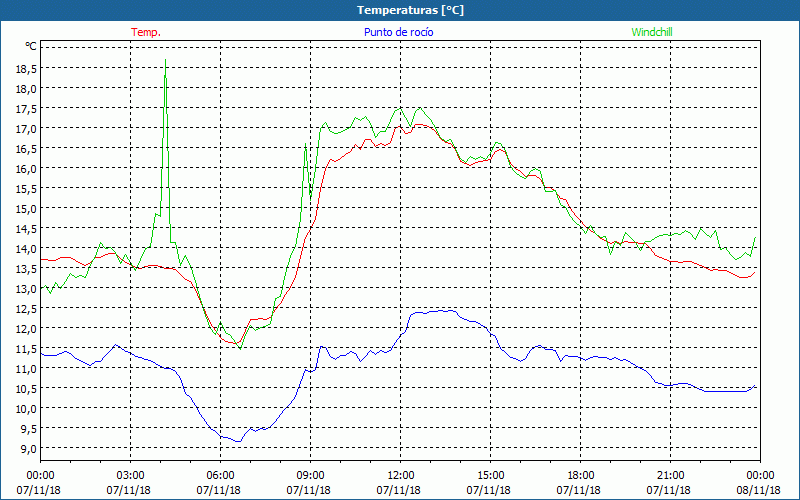Click the 15,0 y-axis value

tap(26, 209)
